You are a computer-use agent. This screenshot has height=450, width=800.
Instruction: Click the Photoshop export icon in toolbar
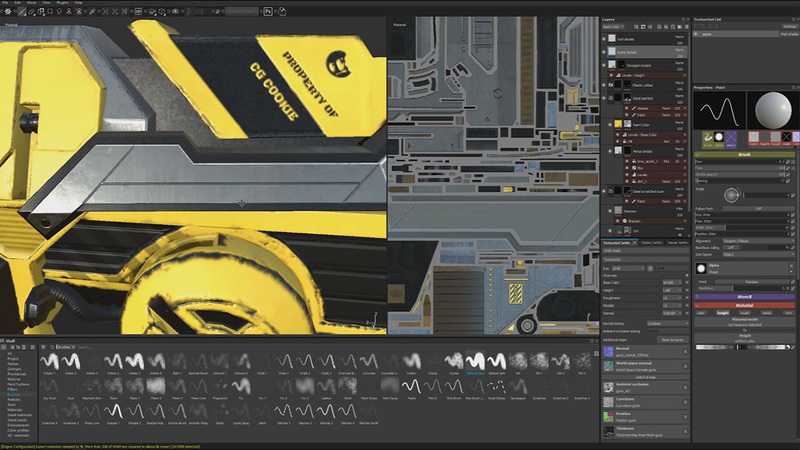268,11
